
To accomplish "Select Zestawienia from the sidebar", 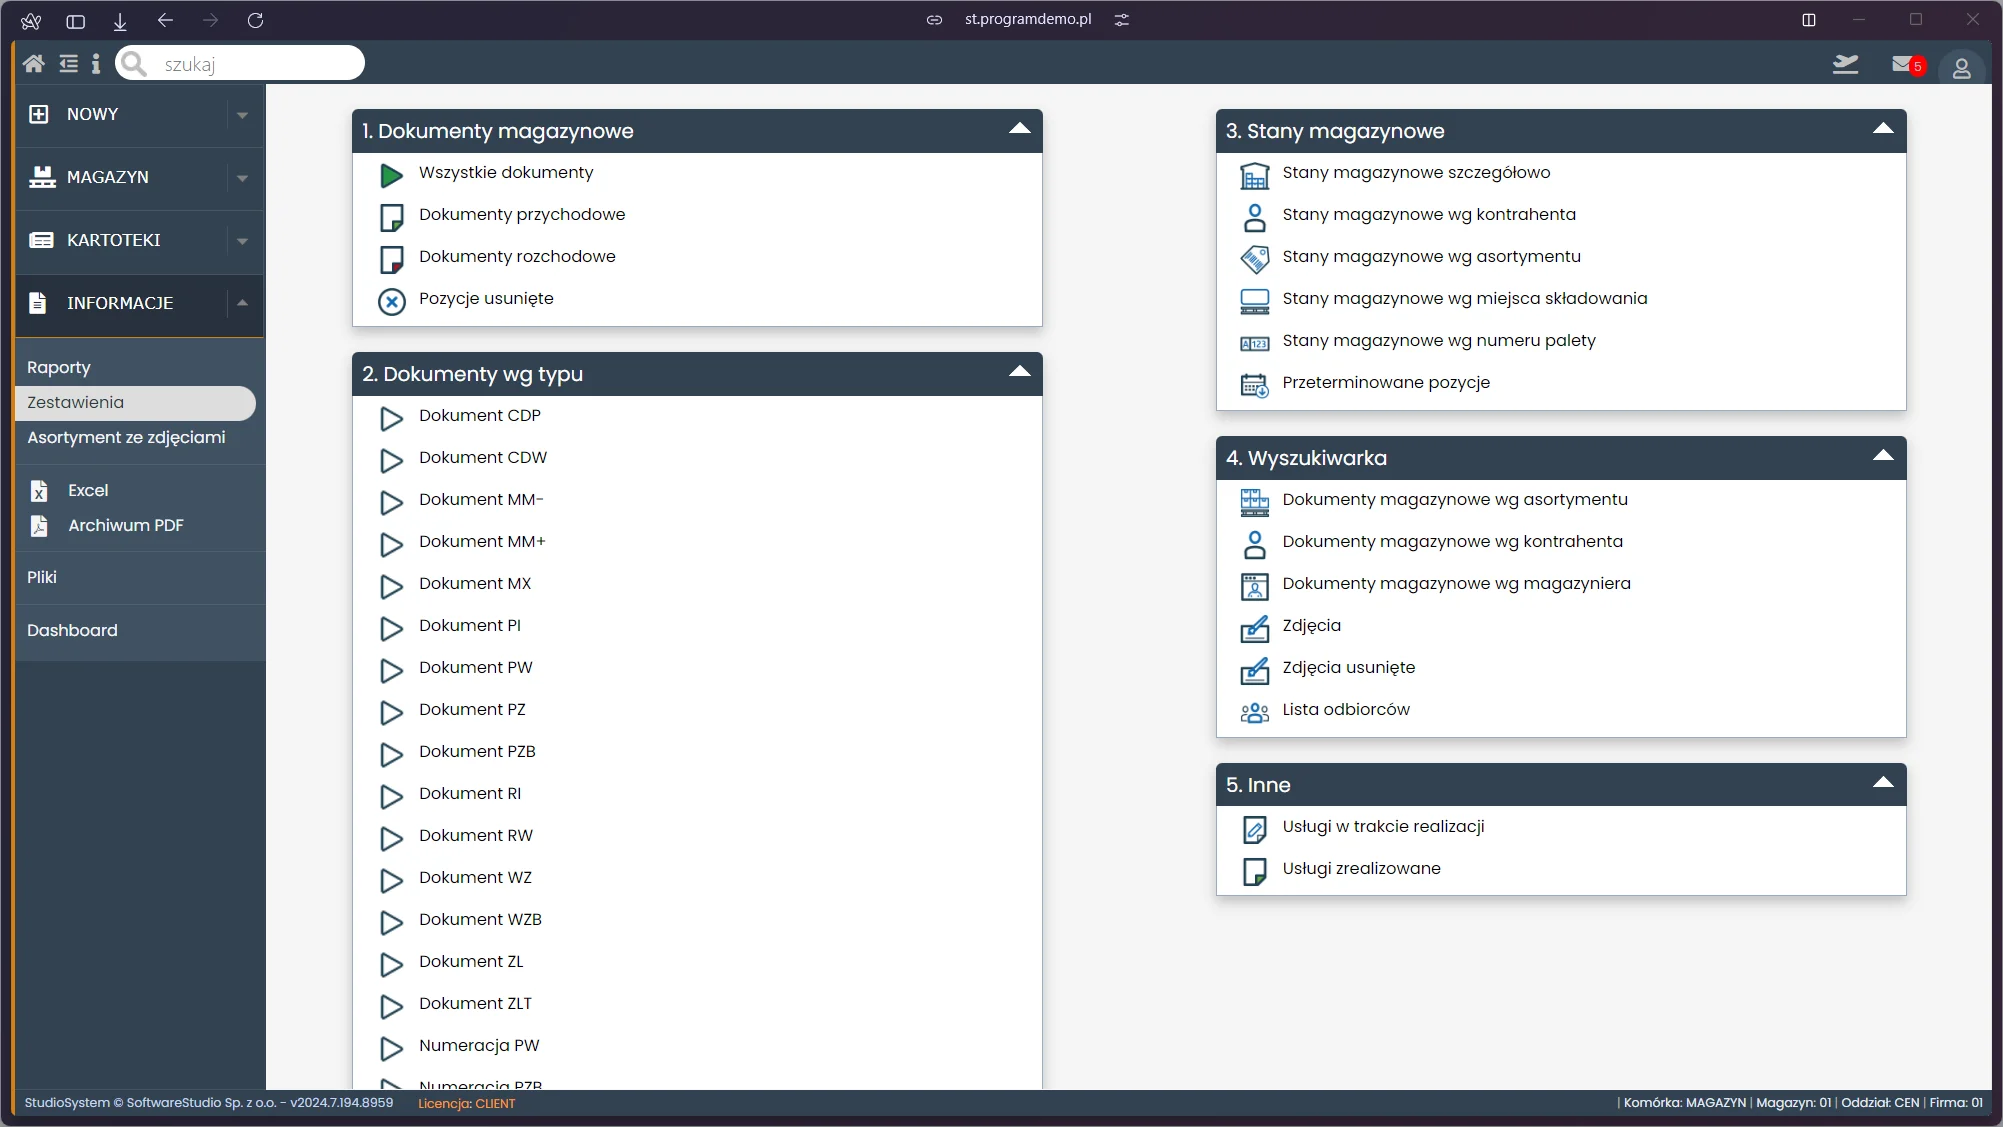I will [133, 402].
